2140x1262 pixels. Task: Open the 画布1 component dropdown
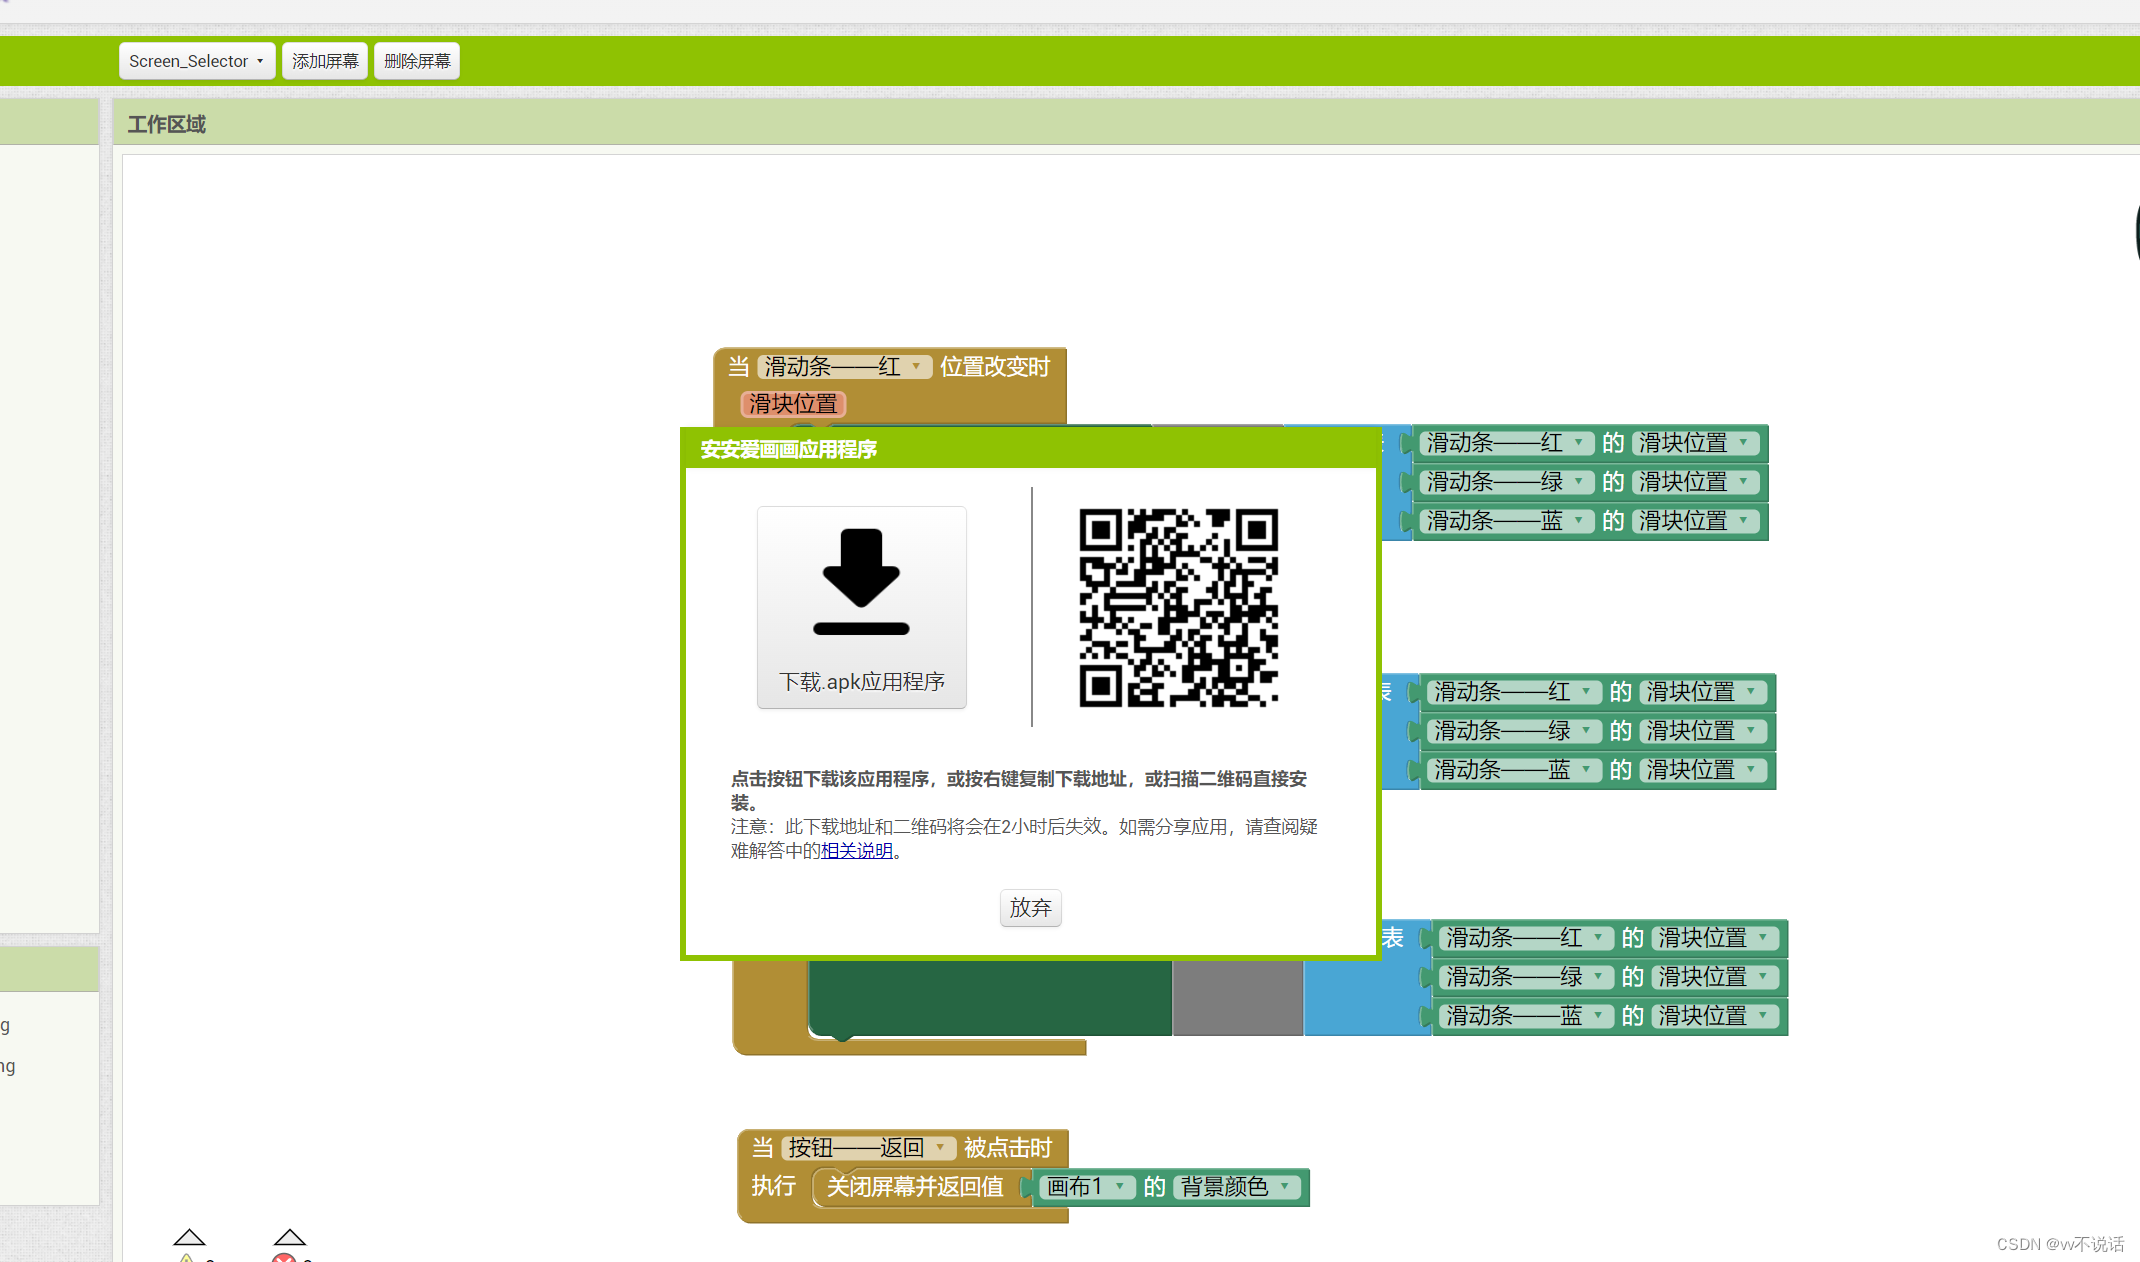coord(1119,1187)
